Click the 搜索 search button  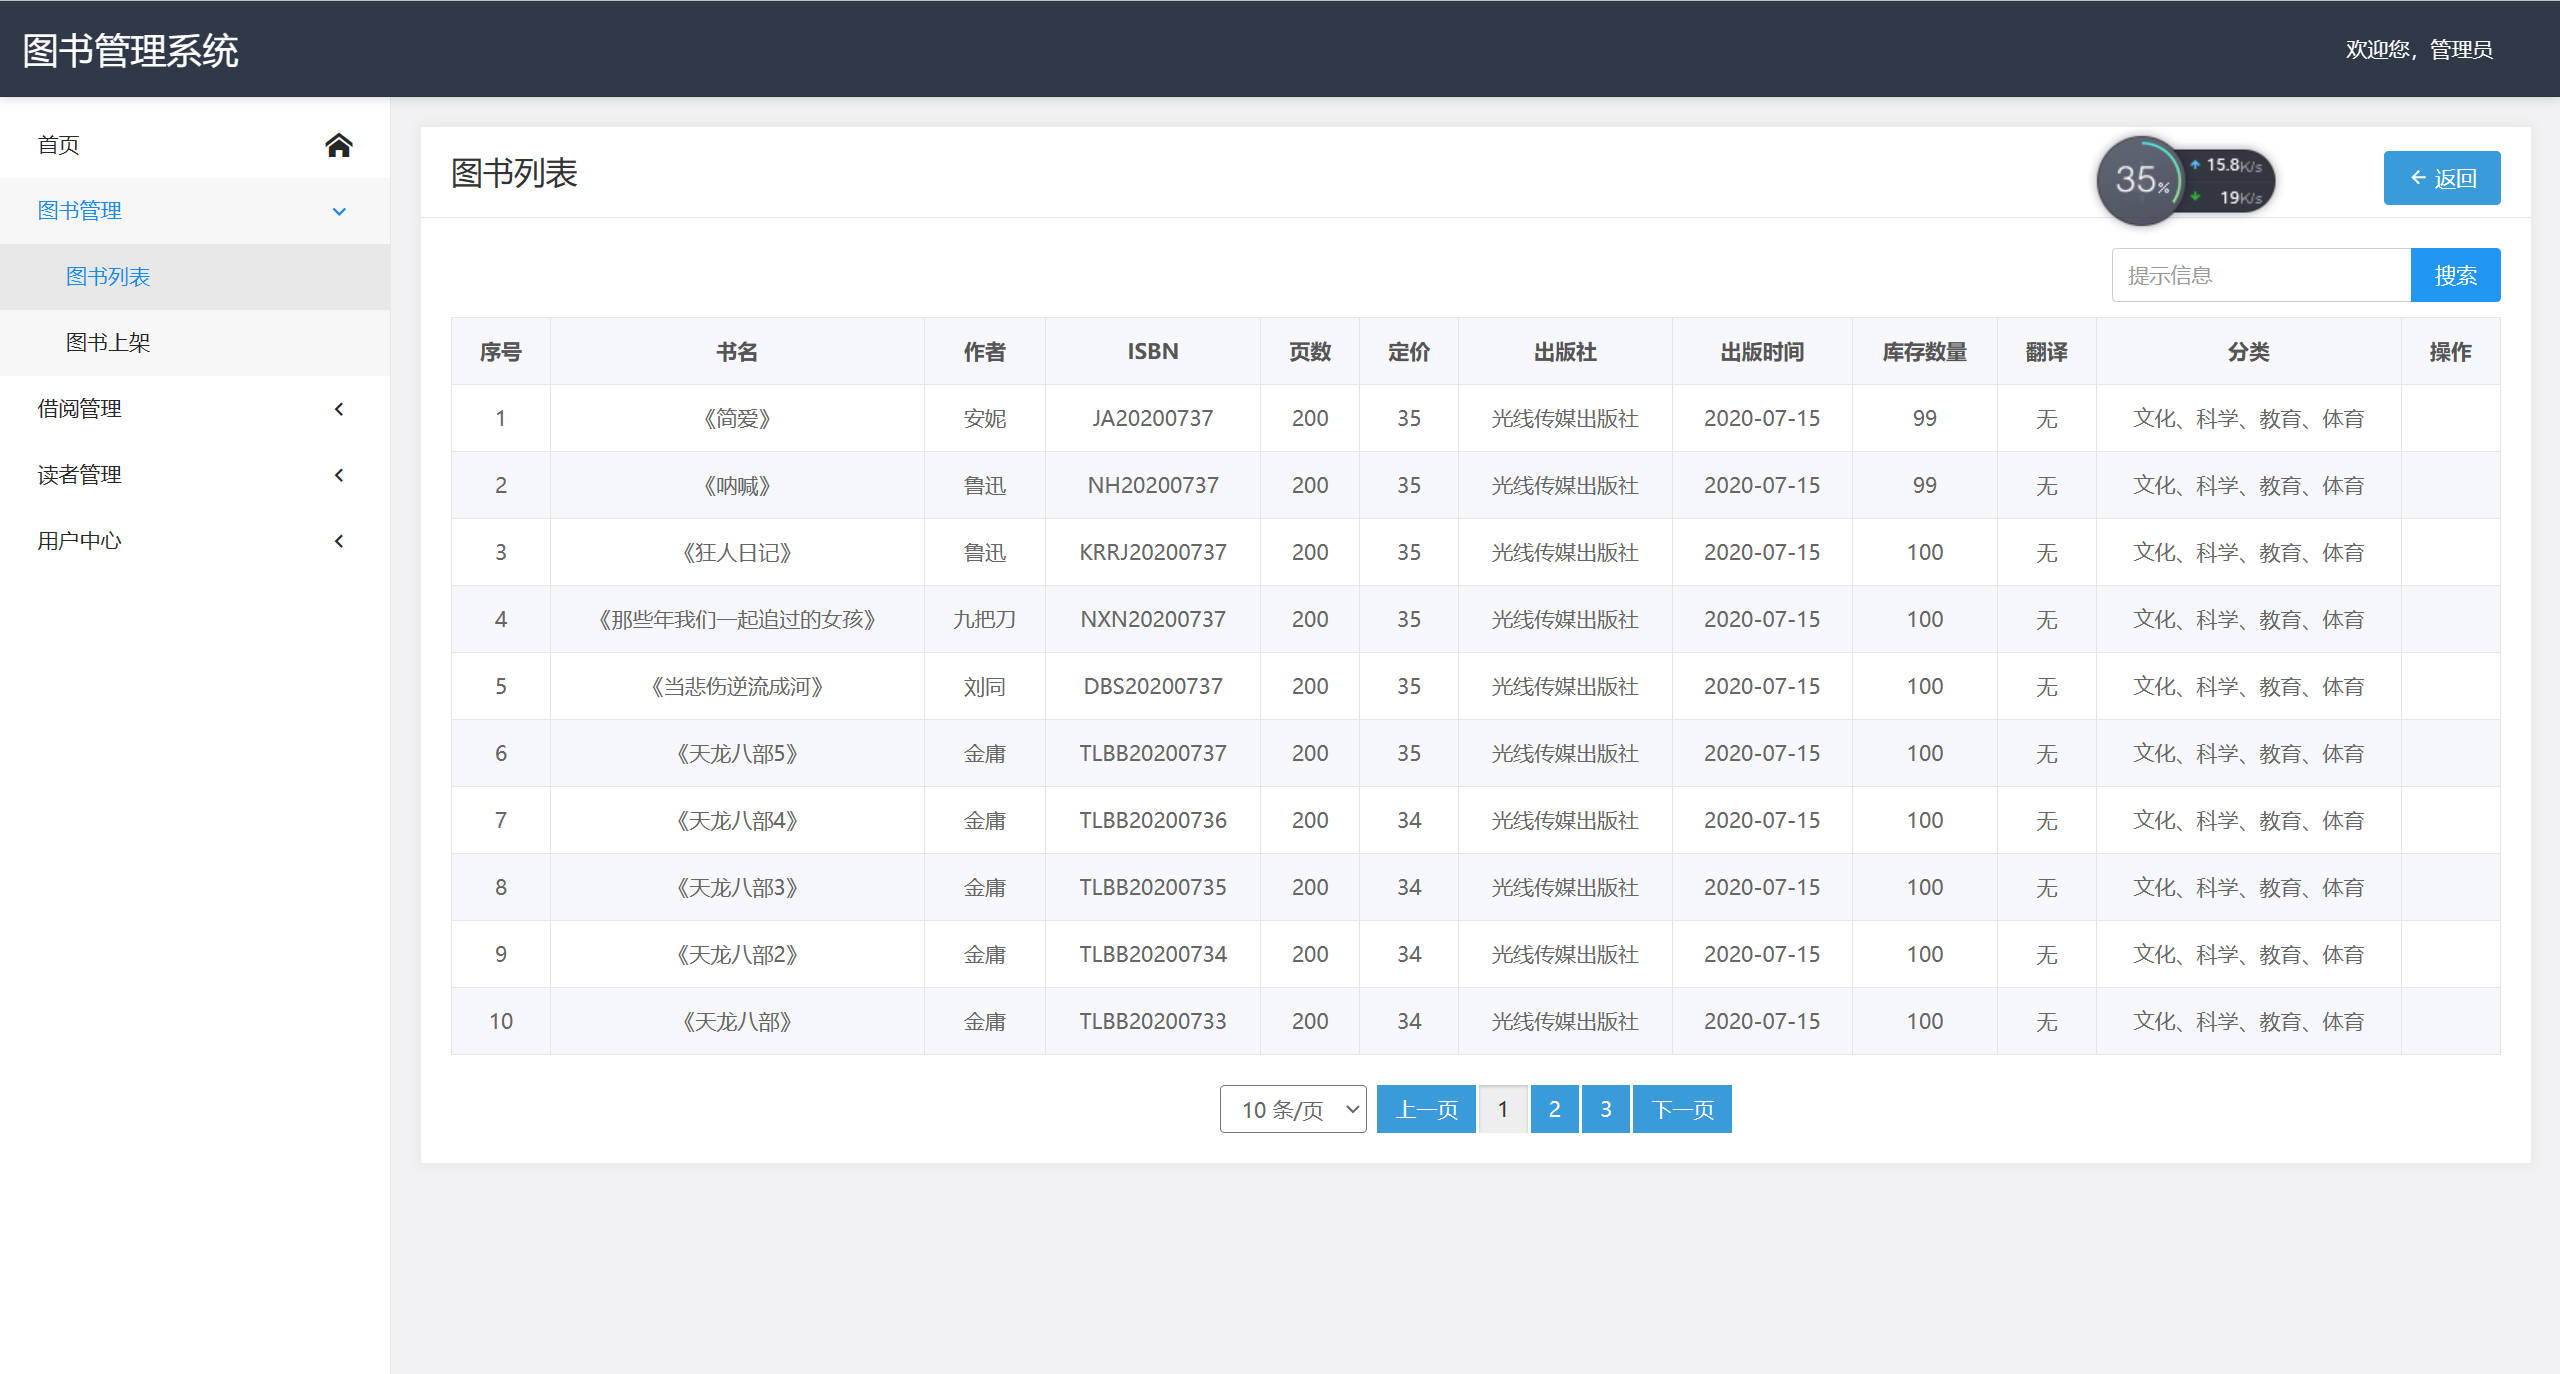[x=2456, y=274]
